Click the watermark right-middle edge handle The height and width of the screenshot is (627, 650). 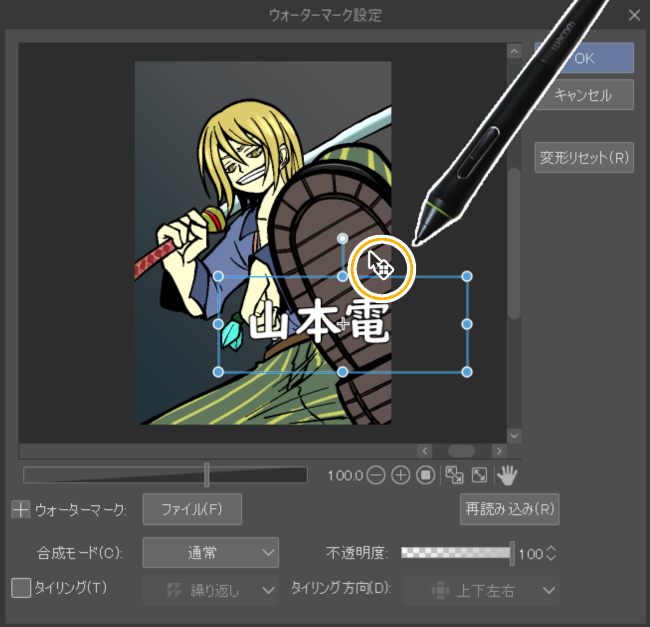pyautogui.click(x=467, y=324)
